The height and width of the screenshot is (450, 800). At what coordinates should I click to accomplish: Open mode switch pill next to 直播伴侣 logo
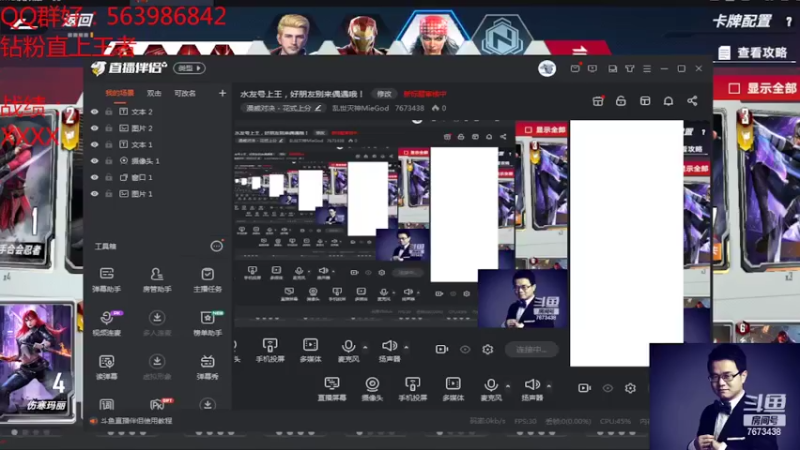pos(189,68)
